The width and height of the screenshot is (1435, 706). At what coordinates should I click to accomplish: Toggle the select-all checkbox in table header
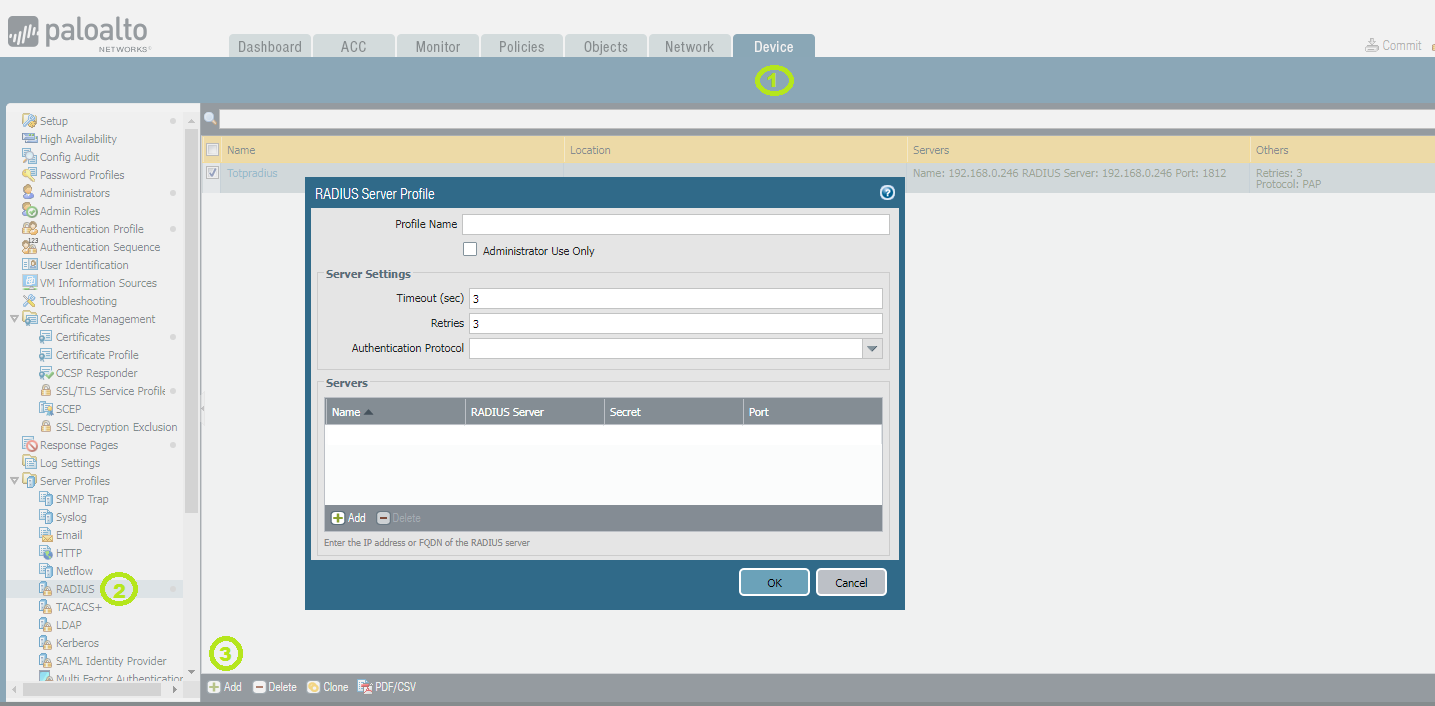click(212, 150)
